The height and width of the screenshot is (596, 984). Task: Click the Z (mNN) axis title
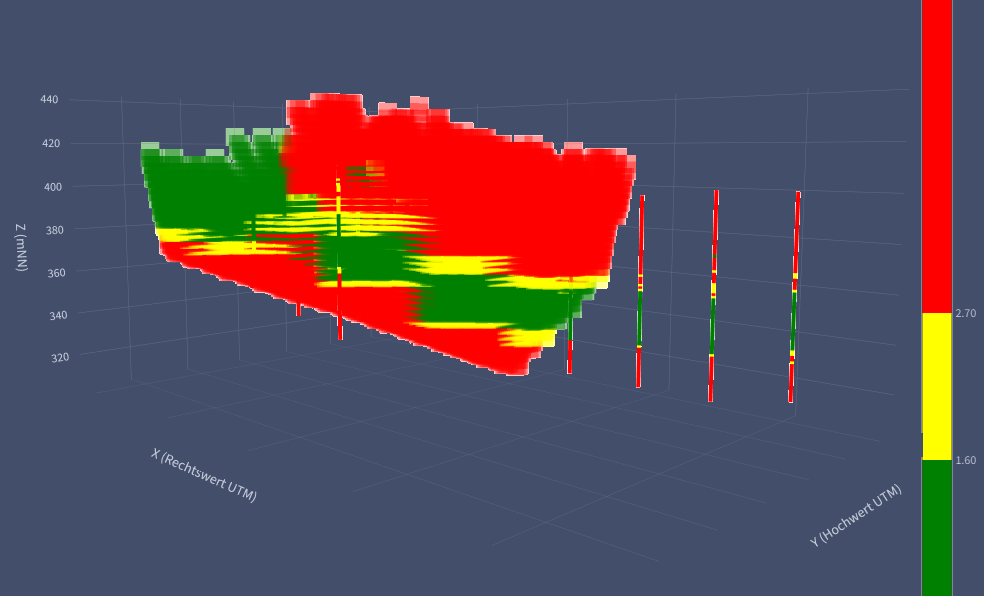pyautogui.click(x=22, y=247)
